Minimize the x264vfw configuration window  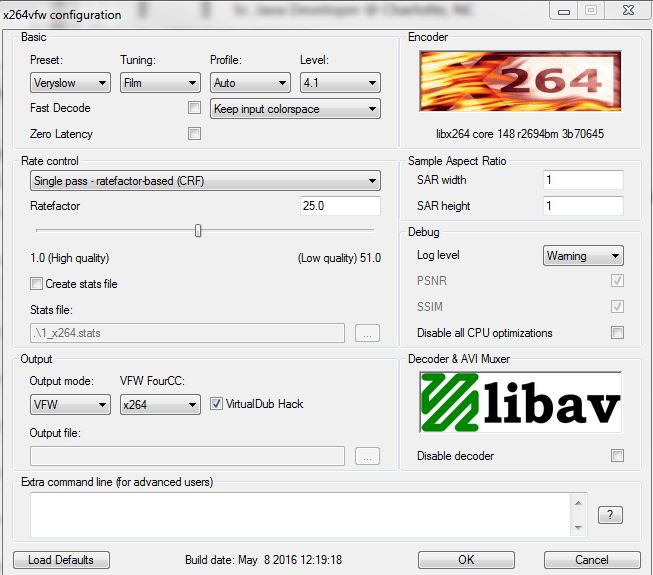tap(564, 11)
